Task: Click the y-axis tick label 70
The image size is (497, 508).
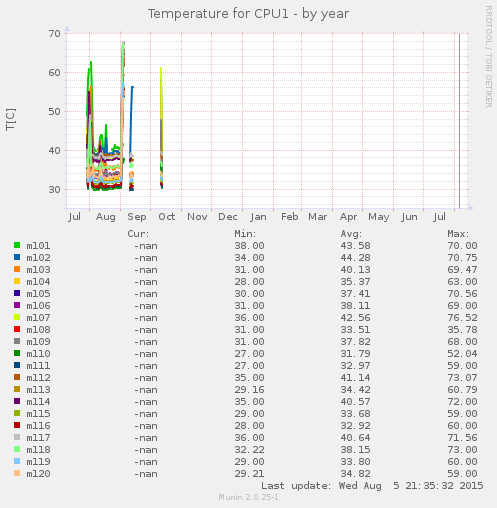Action: point(54,34)
